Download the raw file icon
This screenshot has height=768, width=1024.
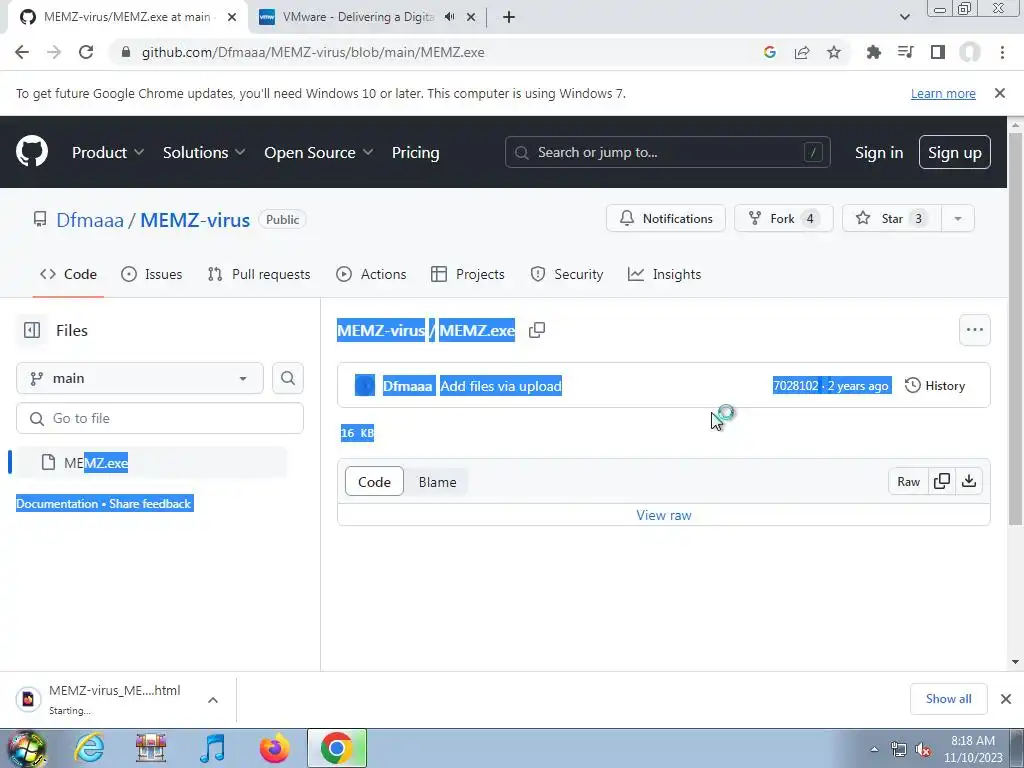click(969, 481)
